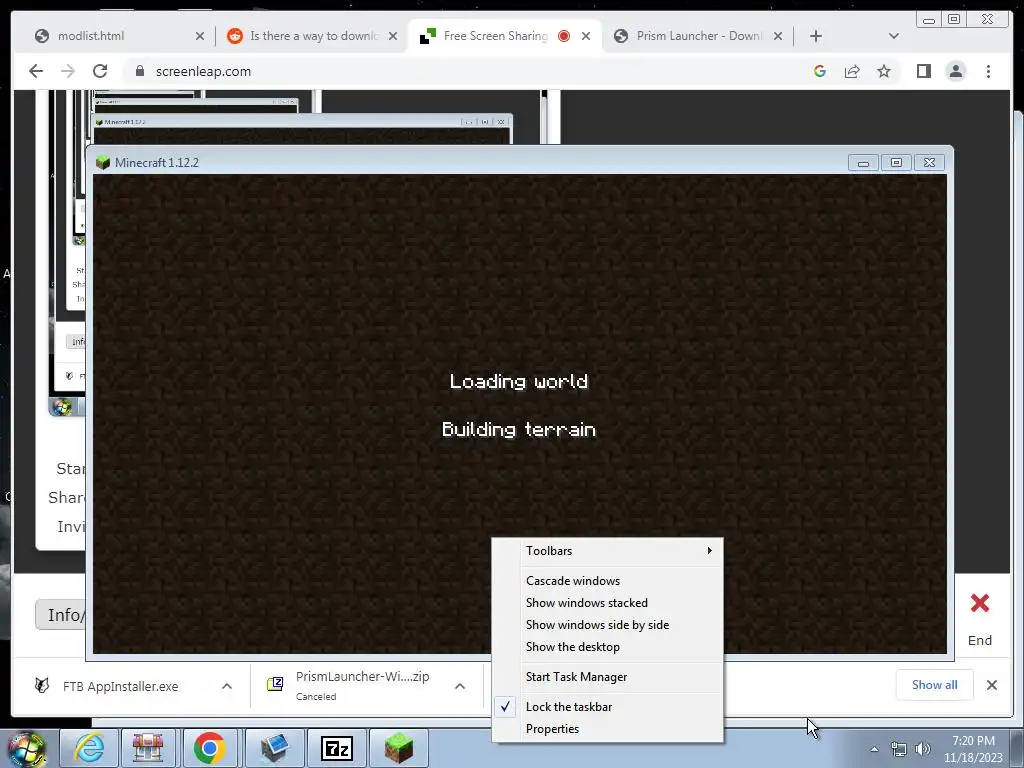Open the 7-Zip taskbar icon
The image size is (1024, 768).
tap(337, 748)
